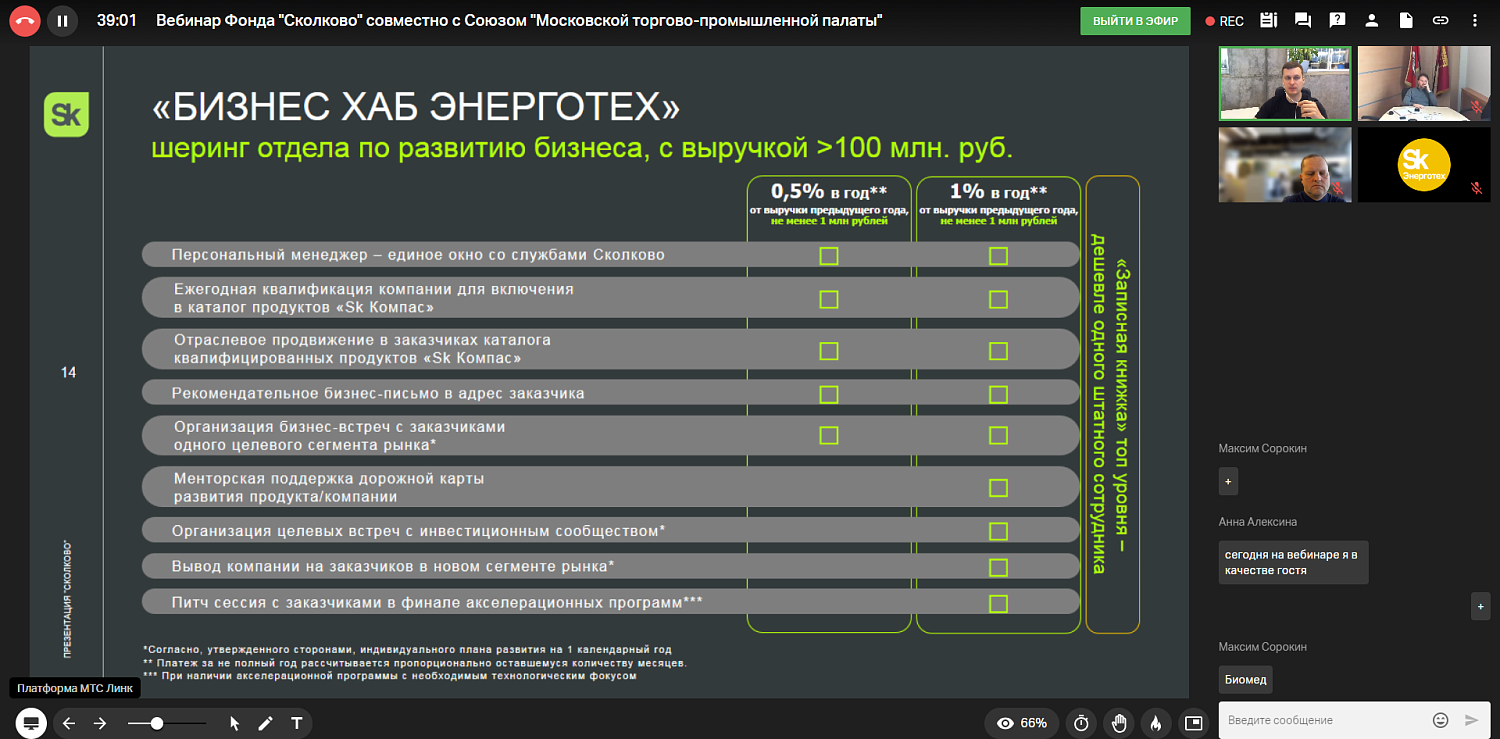Click 1% checkbox for Отраслевое продвижение row

point(998,351)
